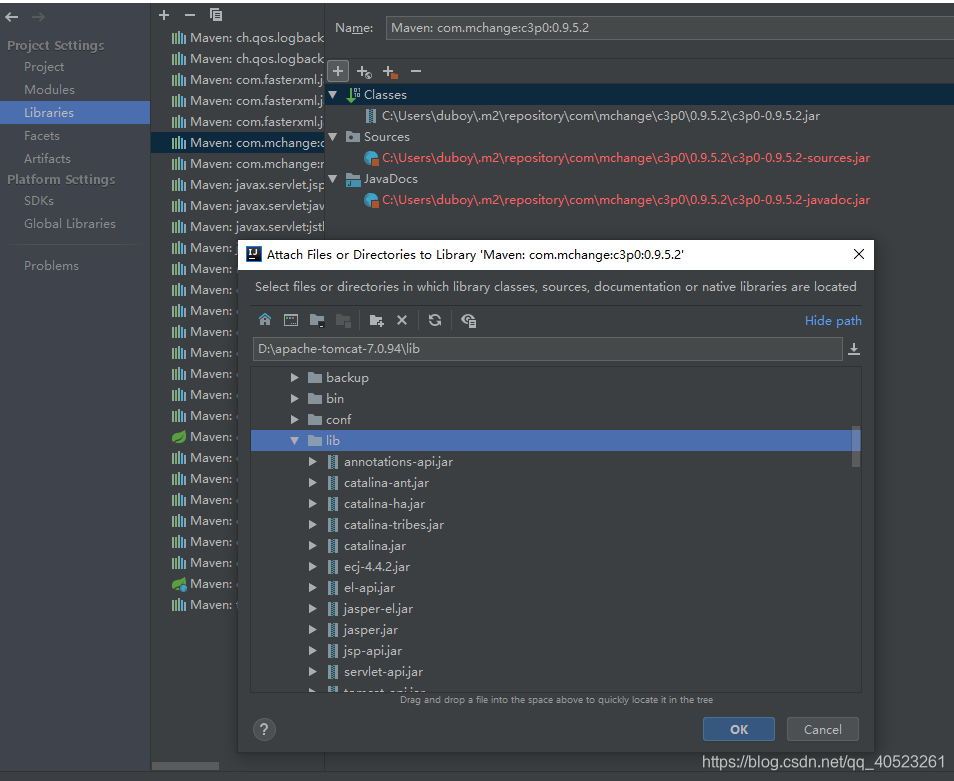The width and height of the screenshot is (954, 781).
Task: Expand the bin folder in the tree
Action: [295, 398]
